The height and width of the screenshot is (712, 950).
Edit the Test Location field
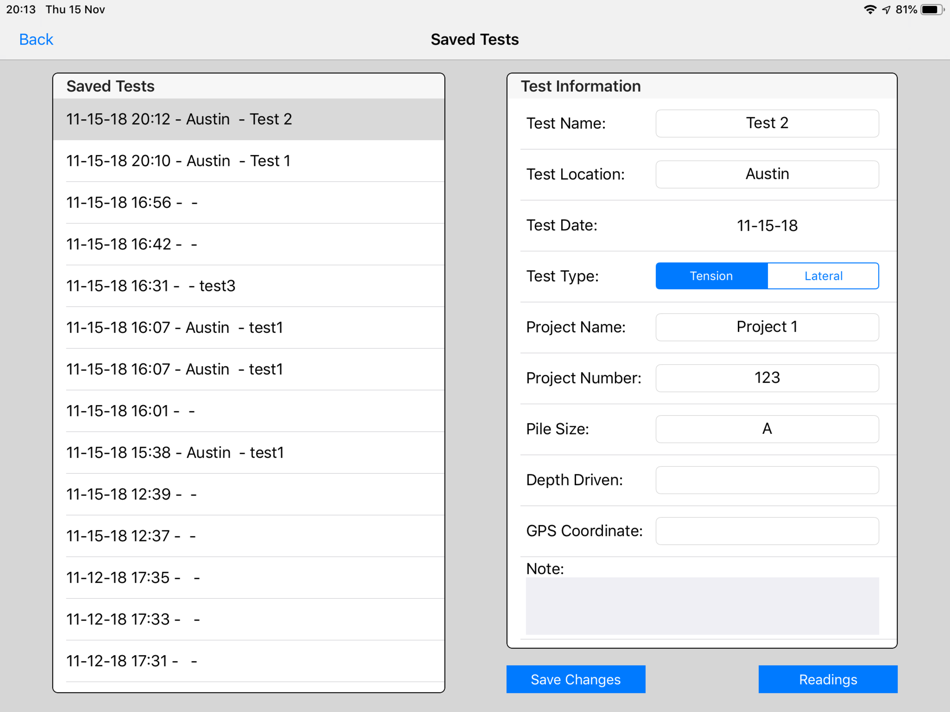pyautogui.click(x=767, y=174)
